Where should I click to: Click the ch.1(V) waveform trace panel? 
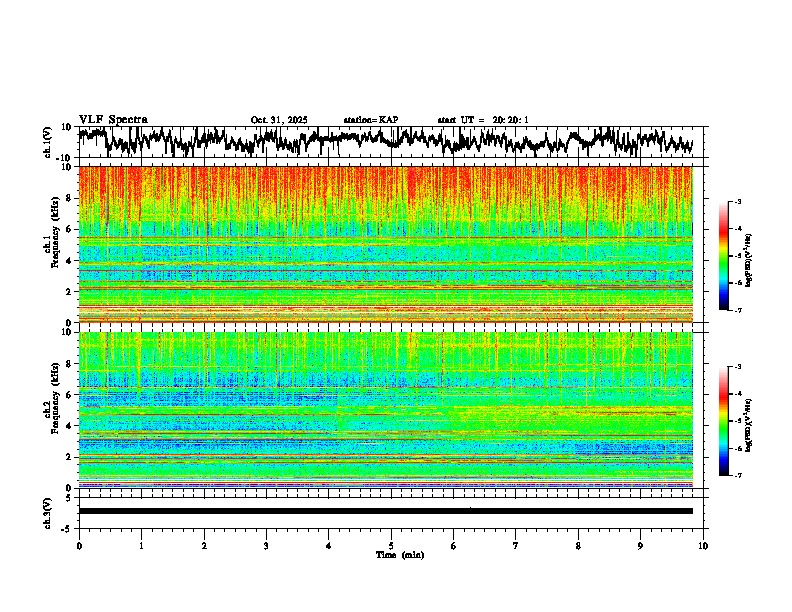(x=390, y=142)
